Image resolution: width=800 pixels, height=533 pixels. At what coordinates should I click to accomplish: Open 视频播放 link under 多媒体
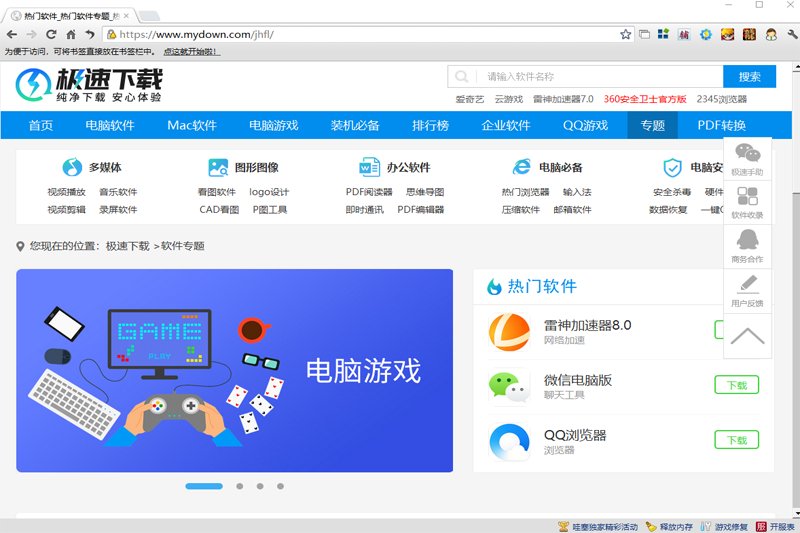click(x=66, y=192)
